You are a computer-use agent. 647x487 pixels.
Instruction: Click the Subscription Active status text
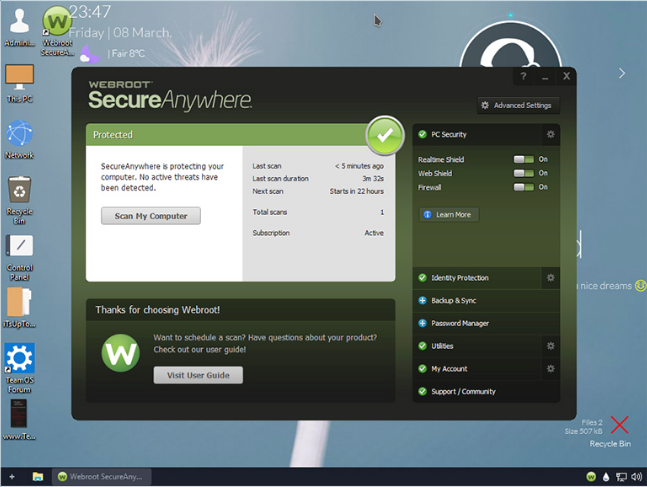point(374,233)
